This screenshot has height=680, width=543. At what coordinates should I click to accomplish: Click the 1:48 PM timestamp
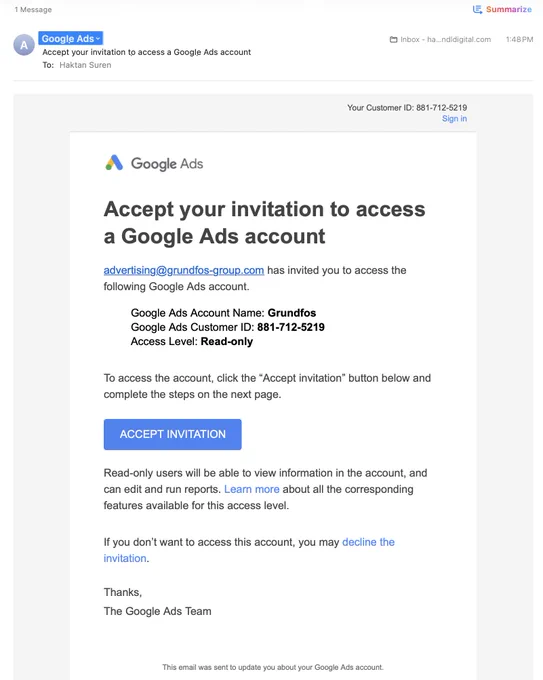[x=519, y=39]
